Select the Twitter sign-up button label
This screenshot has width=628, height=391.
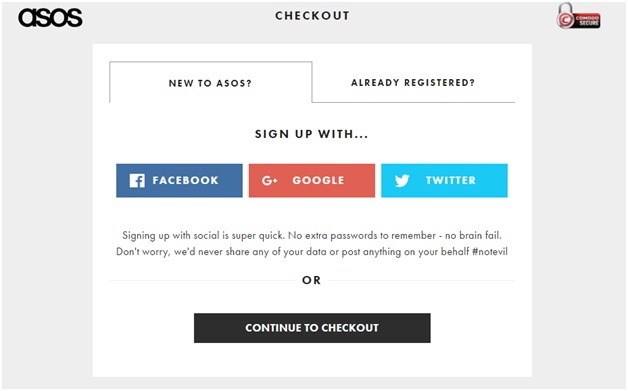click(x=451, y=180)
